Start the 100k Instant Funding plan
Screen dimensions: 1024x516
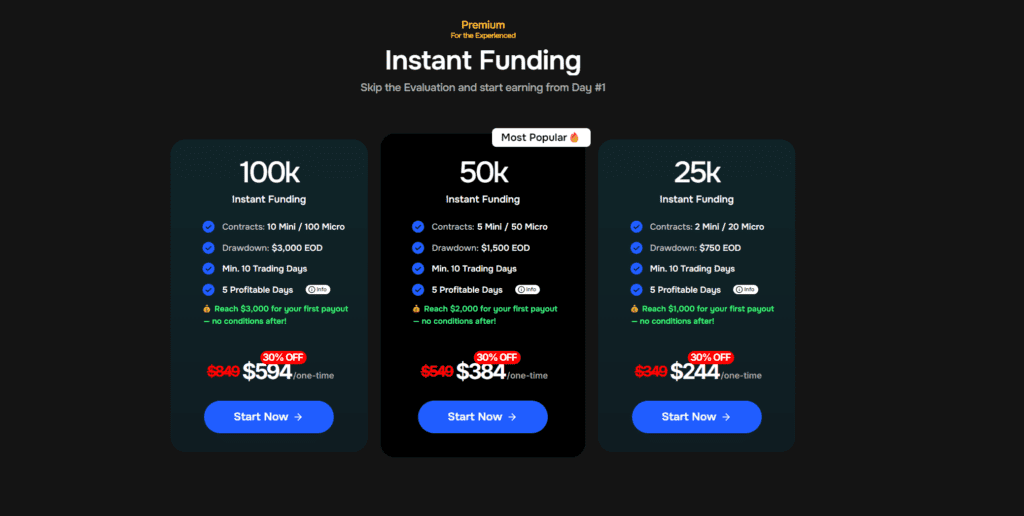point(268,417)
